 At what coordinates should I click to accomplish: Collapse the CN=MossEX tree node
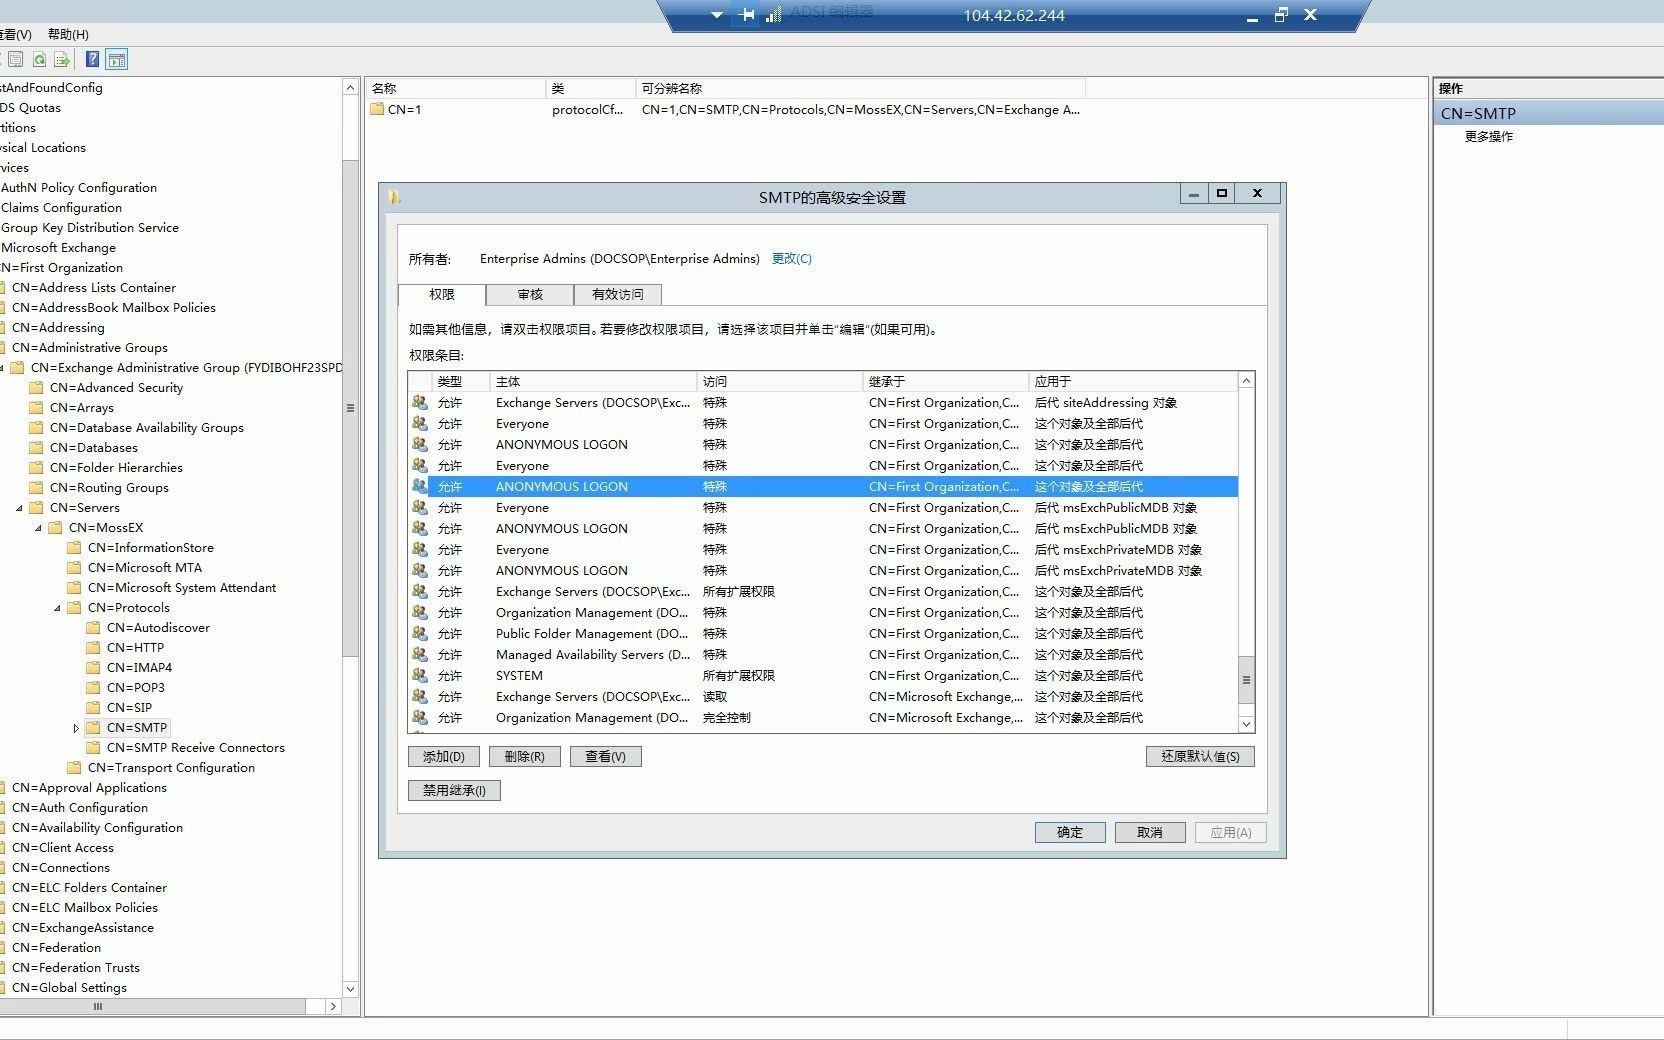coord(38,528)
